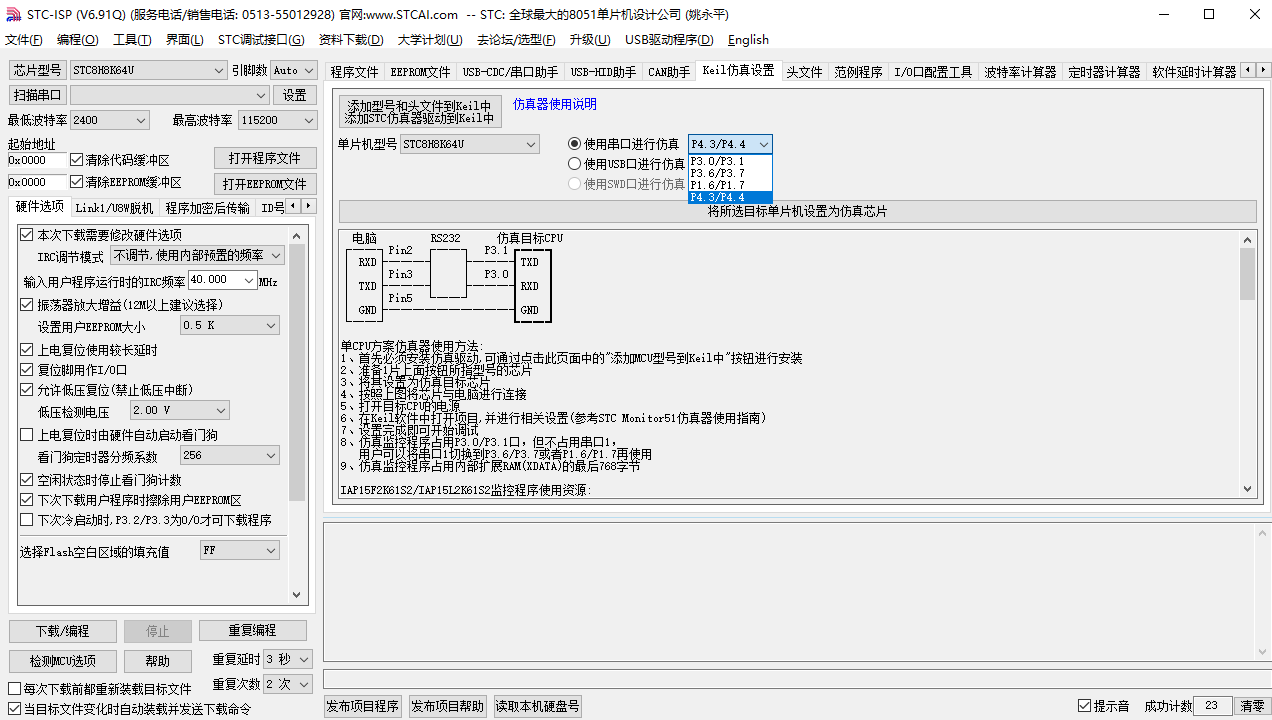Open 文件(F) menu
The height and width of the screenshot is (720, 1272).
click(24, 40)
